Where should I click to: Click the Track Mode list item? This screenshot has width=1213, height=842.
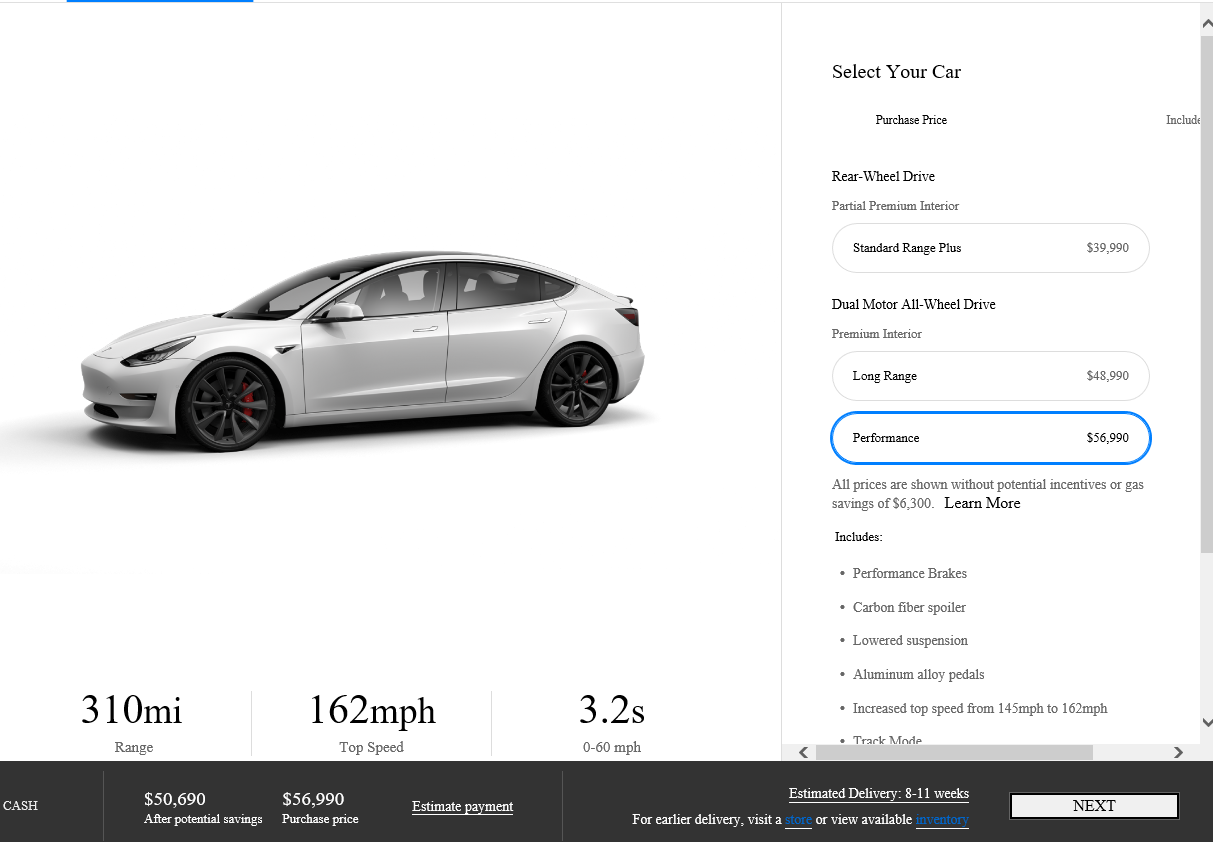tap(887, 740)
